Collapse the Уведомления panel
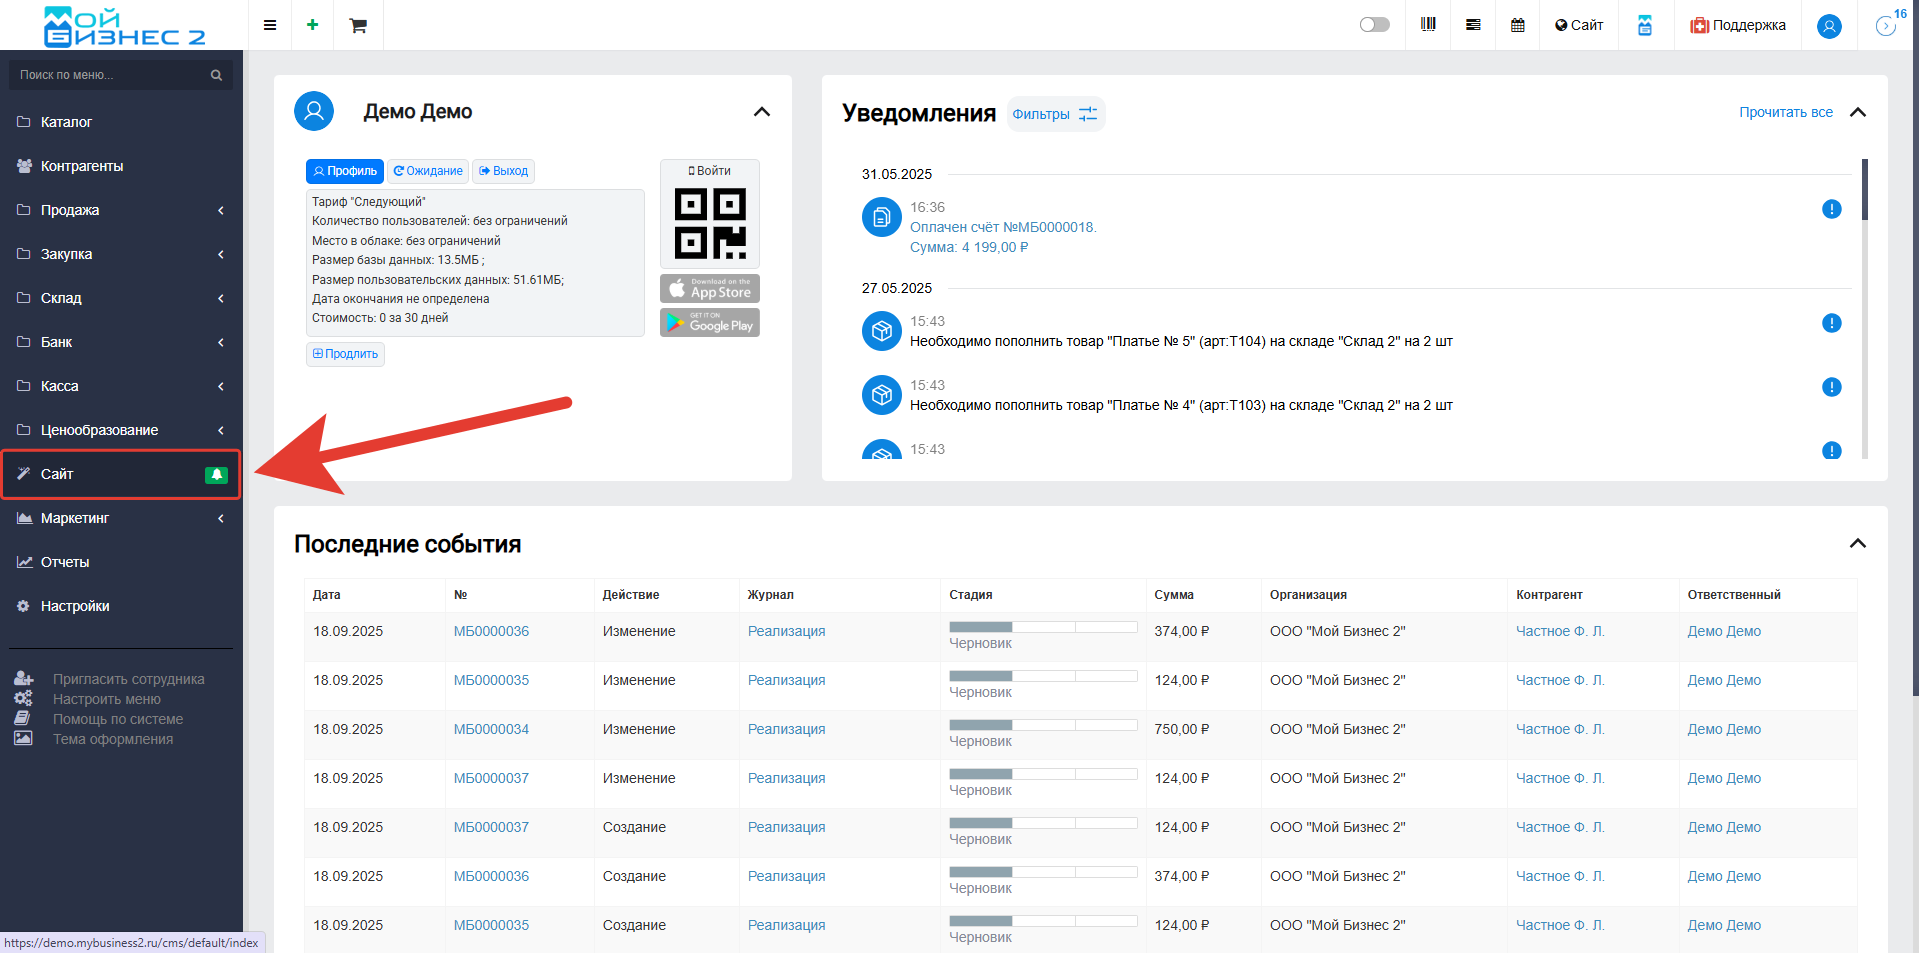The image size is (1919, 953). [x=1857, y=113]
